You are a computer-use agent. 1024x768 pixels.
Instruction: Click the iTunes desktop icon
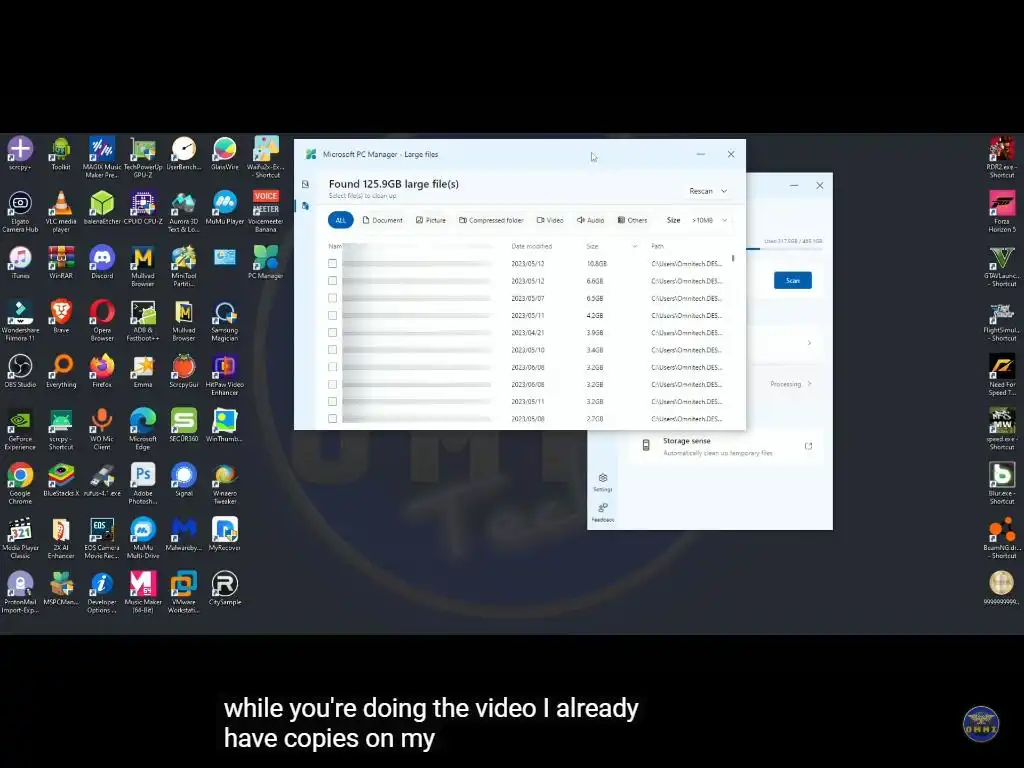[x=20, y=263]
